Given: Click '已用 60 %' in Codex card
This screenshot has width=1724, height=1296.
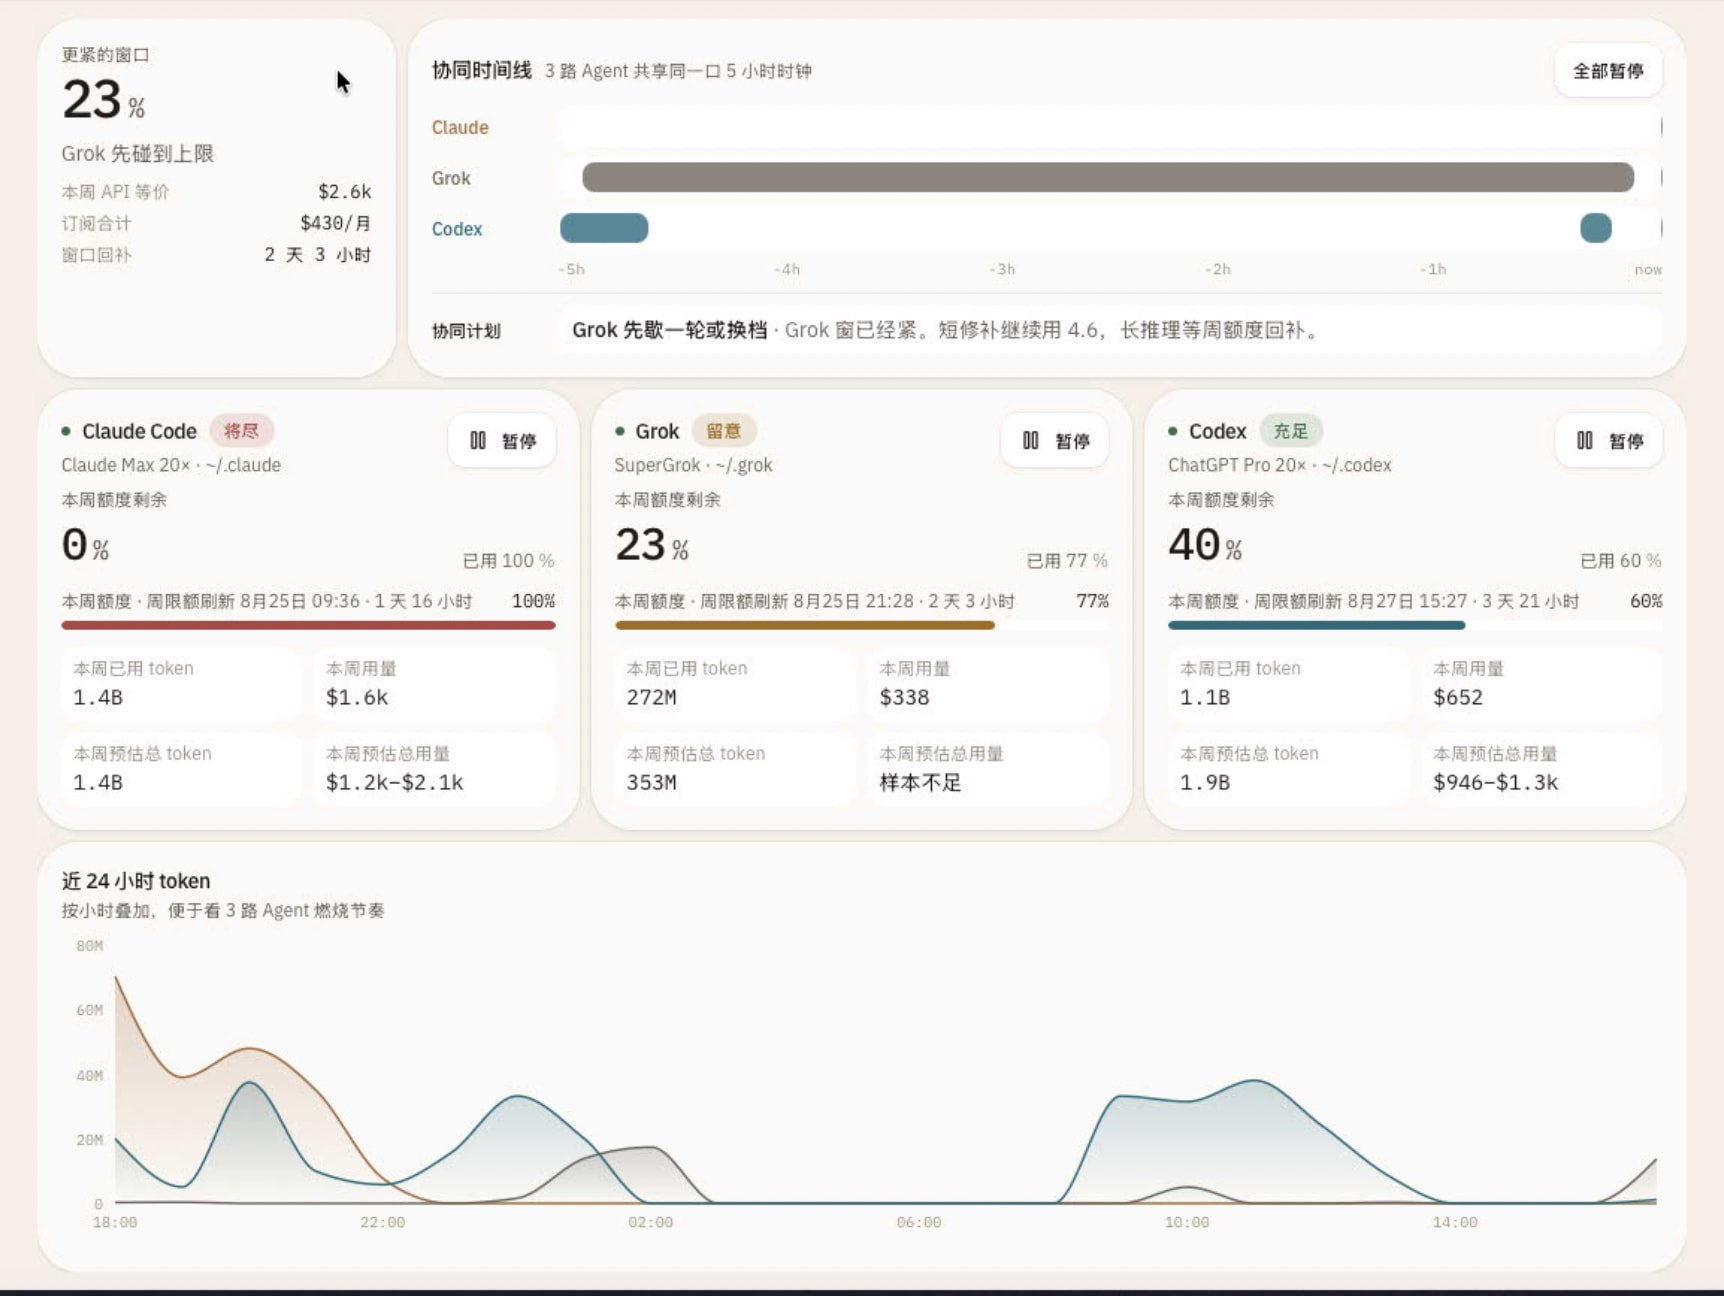Looking at the screenshot, I should pyautogui.click(x=1621, y=560).
